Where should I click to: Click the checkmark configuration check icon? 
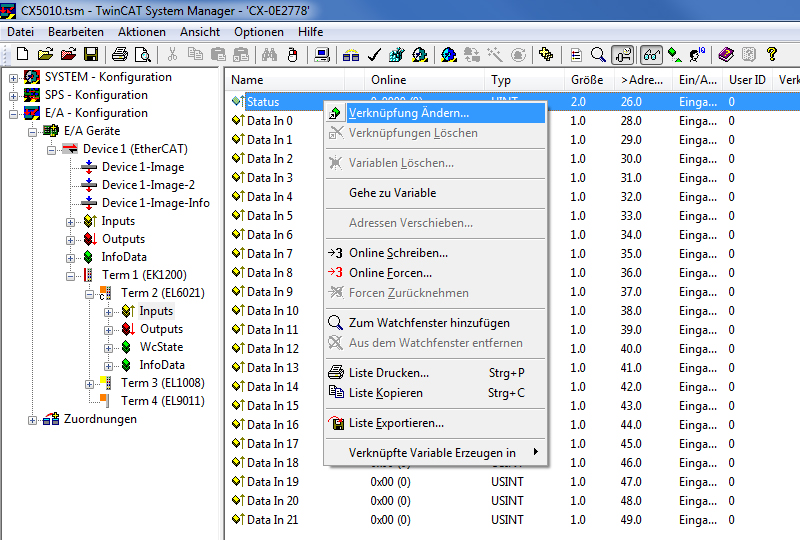[374, 54]
